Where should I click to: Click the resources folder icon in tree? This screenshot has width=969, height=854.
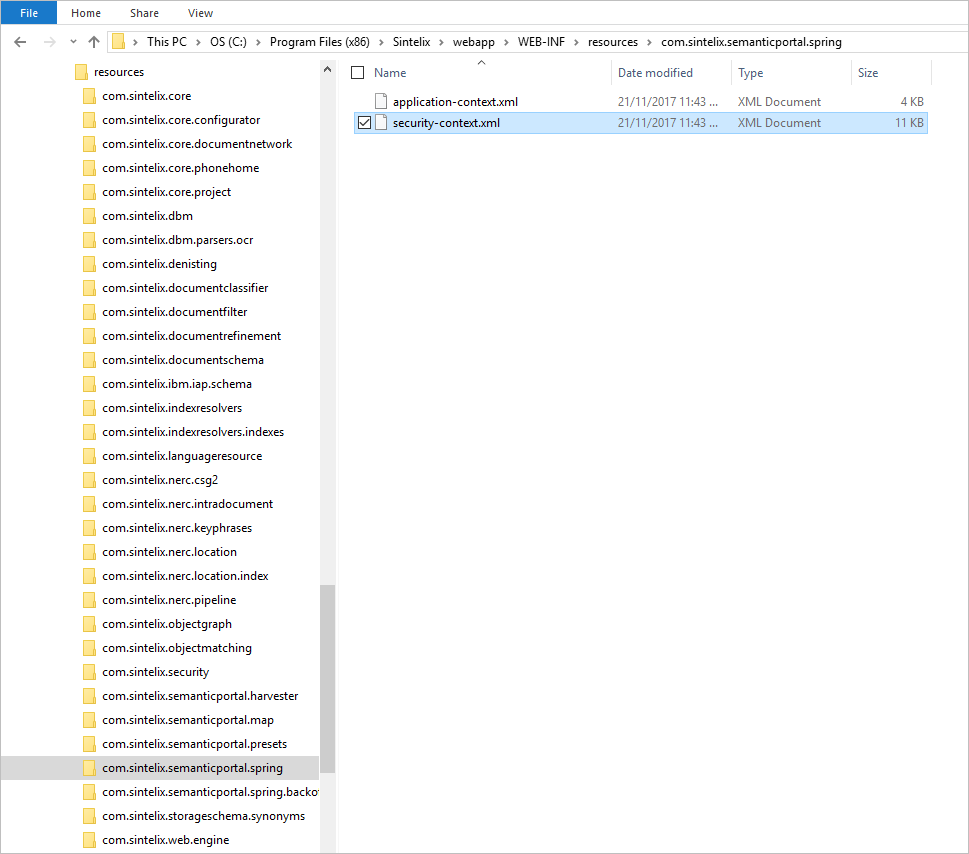click(82, 72)
